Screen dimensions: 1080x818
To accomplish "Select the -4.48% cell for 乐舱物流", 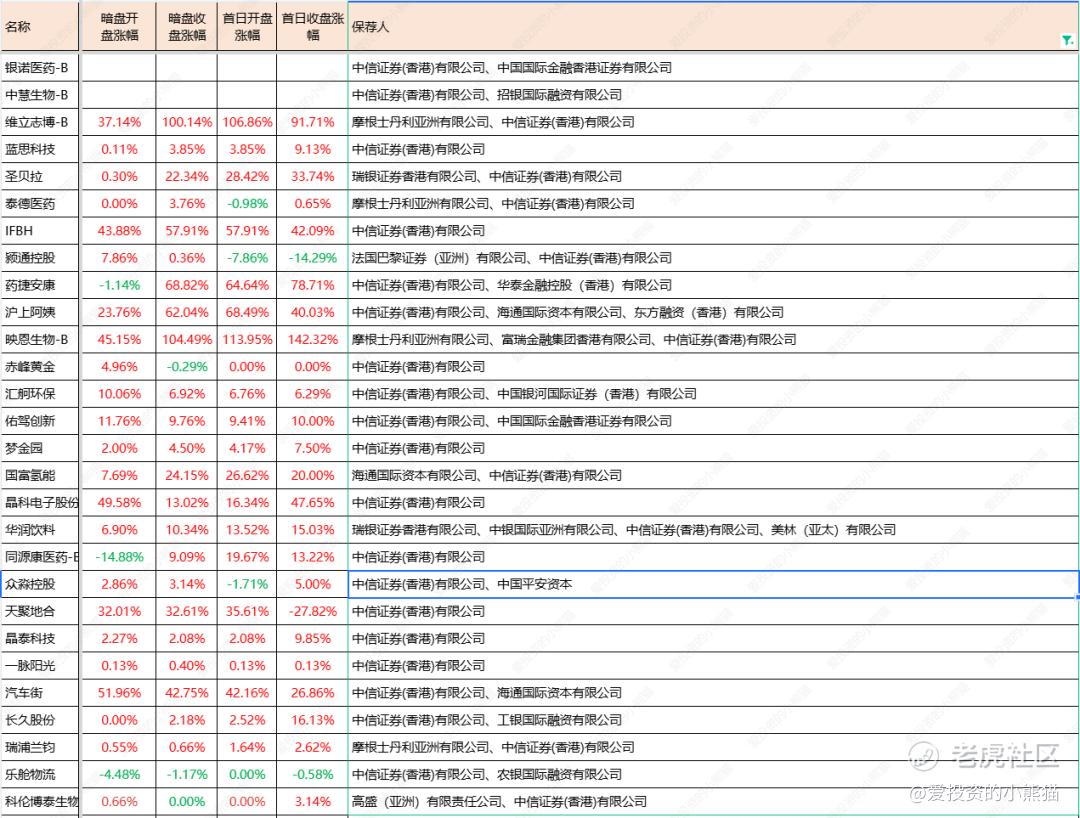I will click(118, 775).
